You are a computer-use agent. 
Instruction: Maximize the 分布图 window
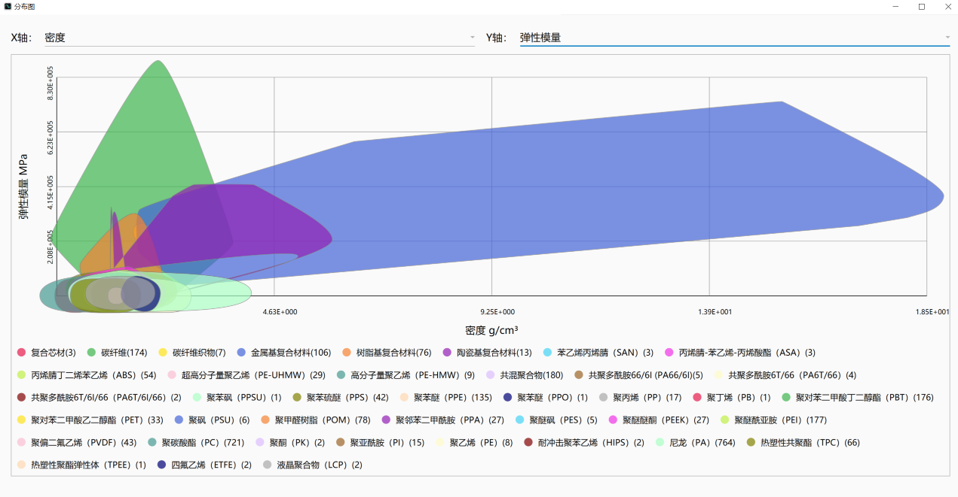[x=921, y=7]
